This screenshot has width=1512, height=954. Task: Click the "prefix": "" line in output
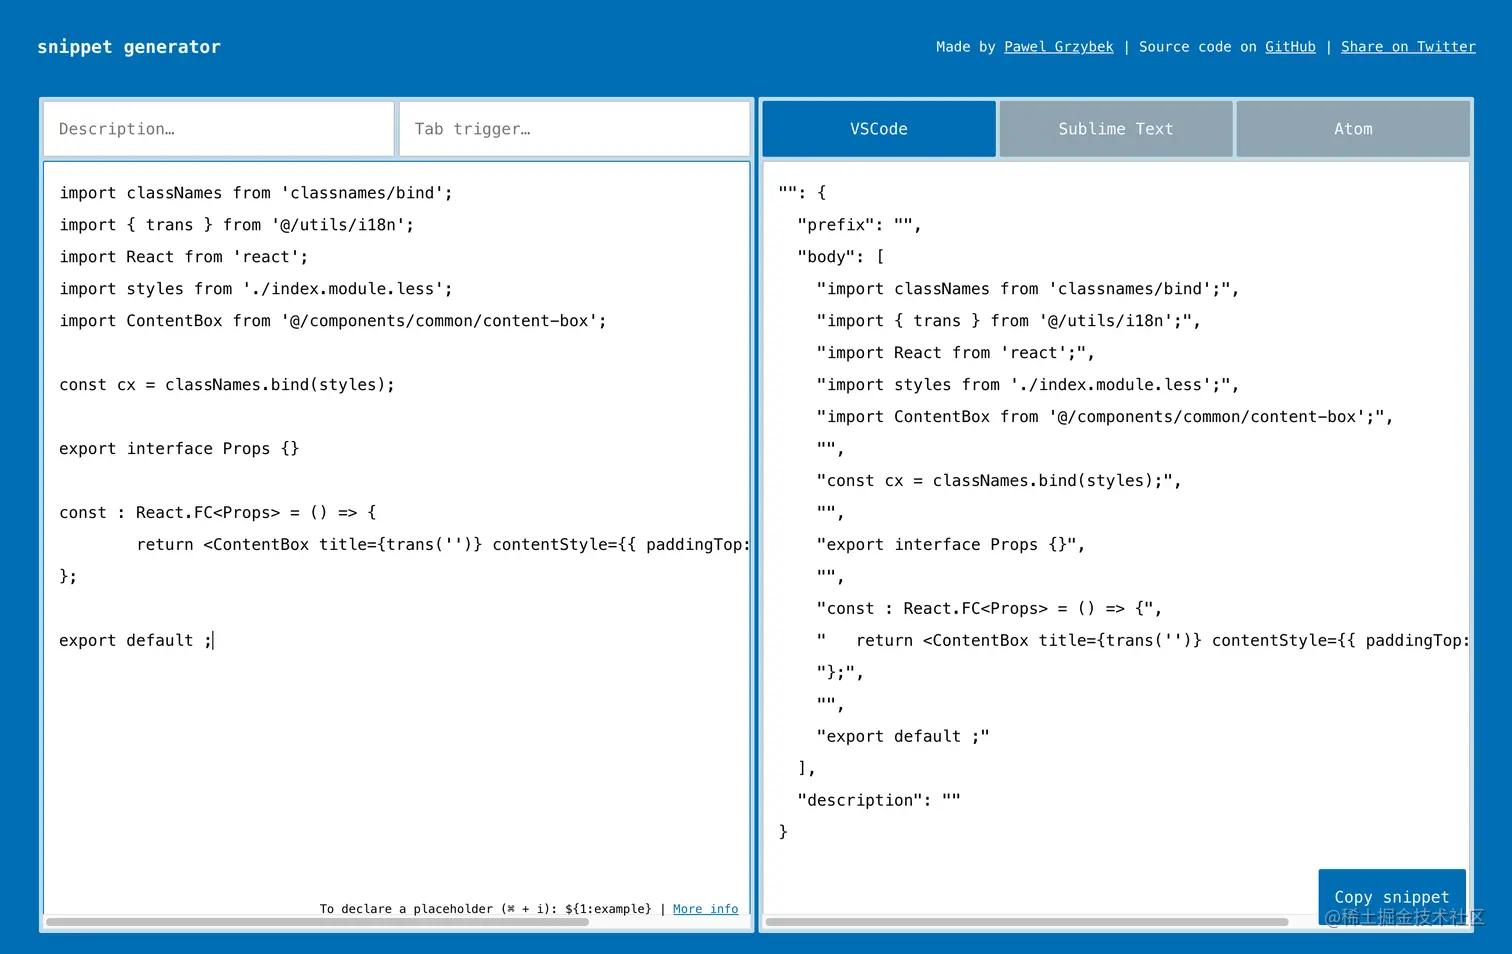click(859, 225)
